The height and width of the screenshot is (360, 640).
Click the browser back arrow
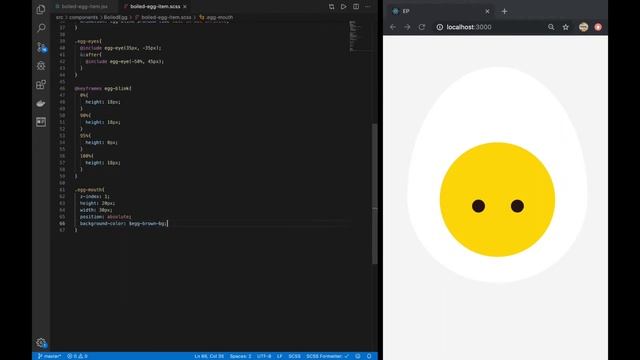click(x=393, y=27)
